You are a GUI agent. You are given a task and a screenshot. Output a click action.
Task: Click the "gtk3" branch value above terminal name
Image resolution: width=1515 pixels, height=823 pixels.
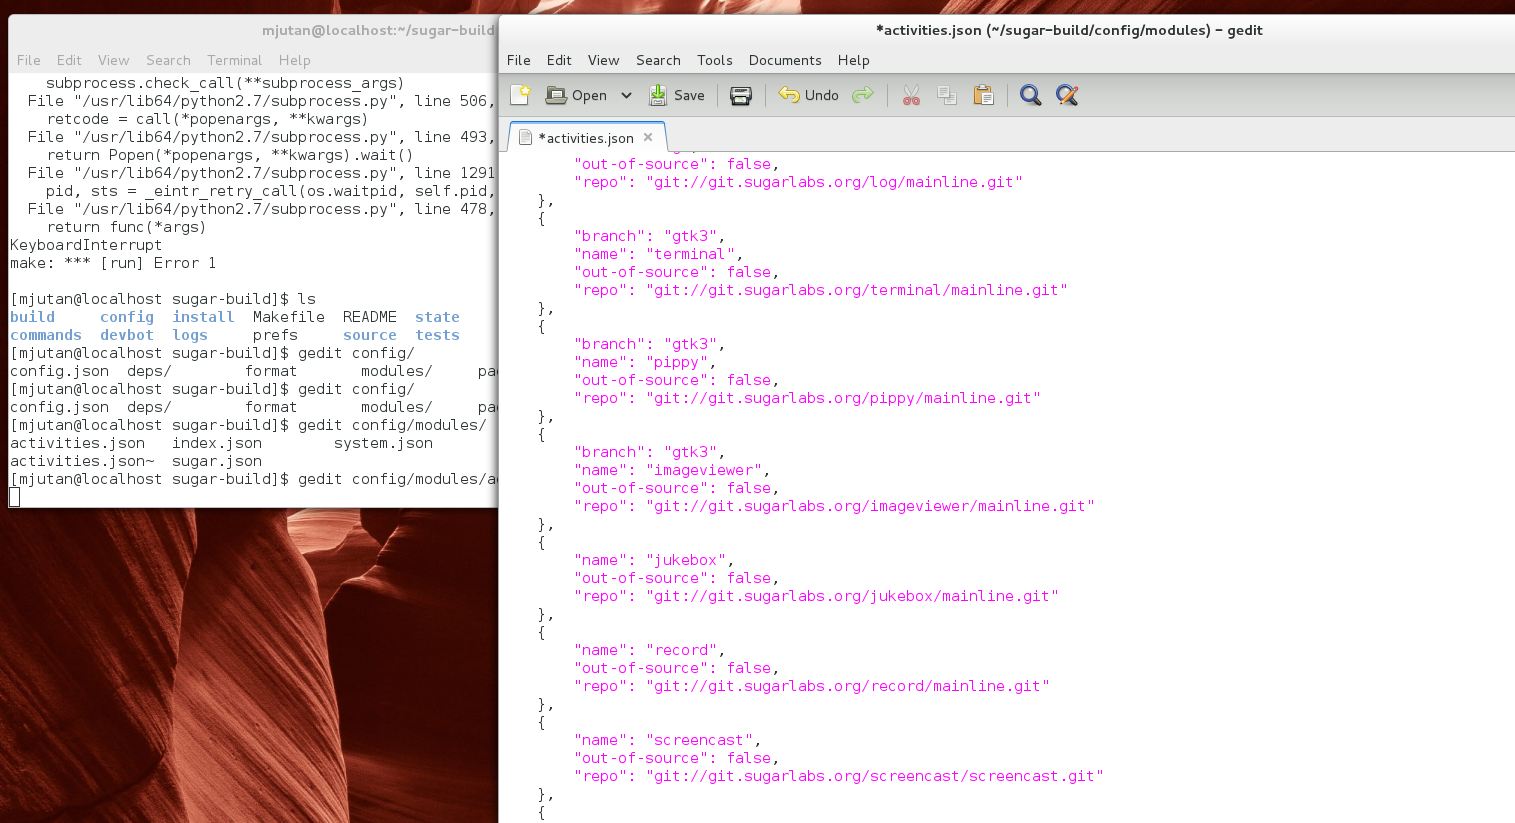(690, 236)
